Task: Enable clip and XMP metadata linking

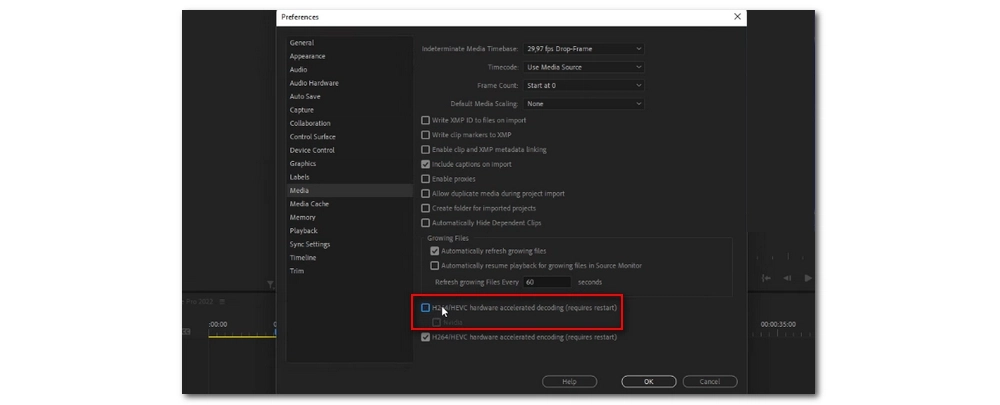Action: click(425, 149)
